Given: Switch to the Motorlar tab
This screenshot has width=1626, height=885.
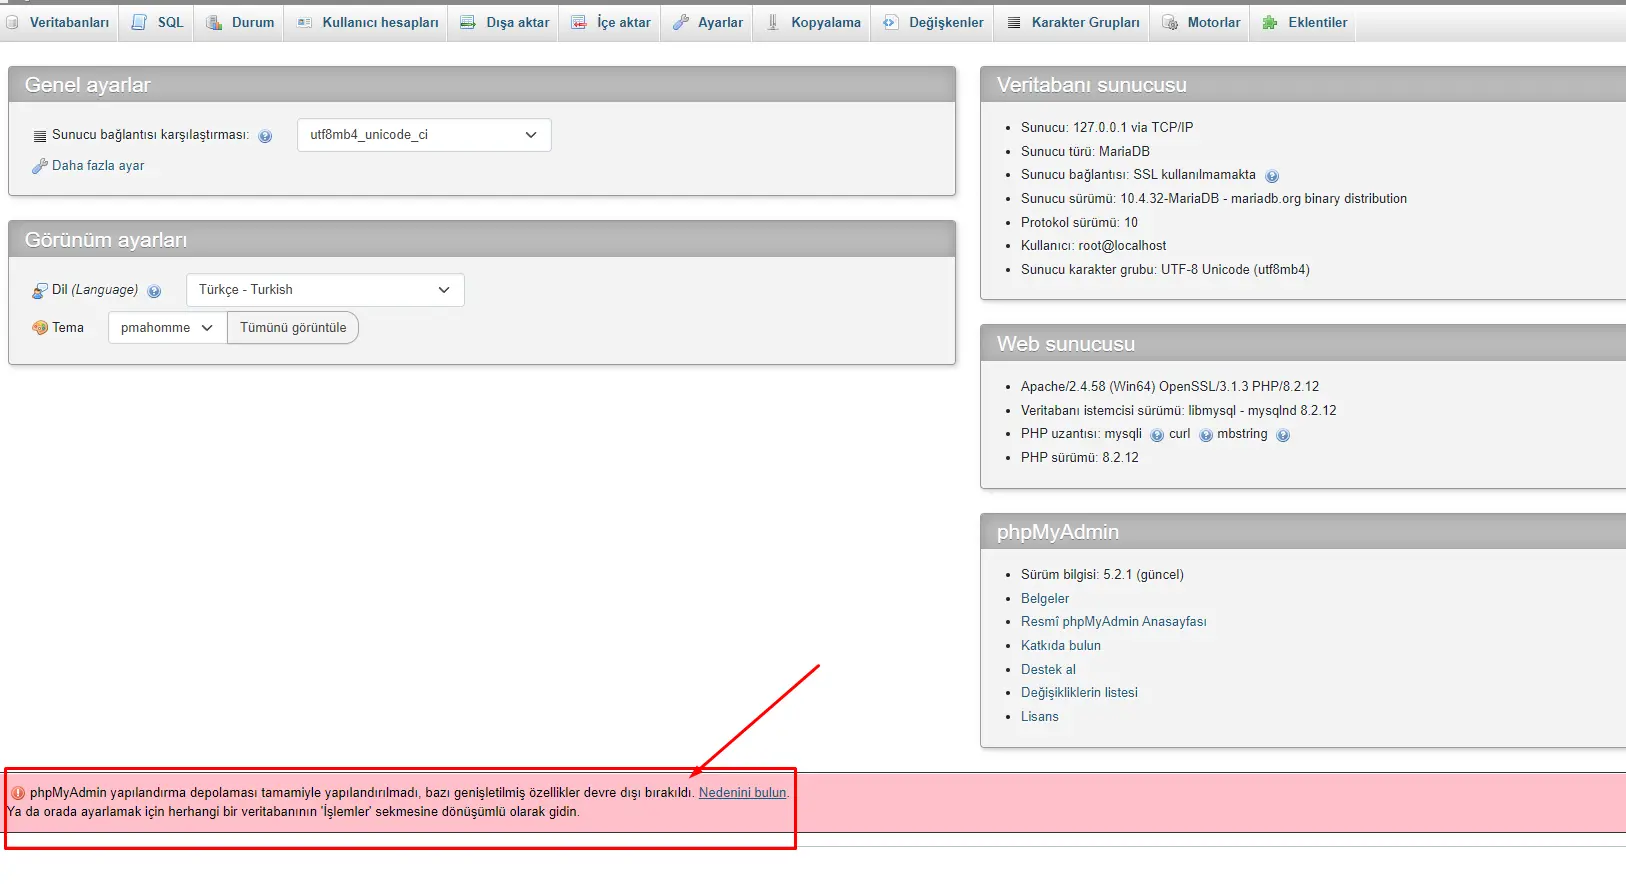Looking at the screenshot, I should (x=1200, y=22).
